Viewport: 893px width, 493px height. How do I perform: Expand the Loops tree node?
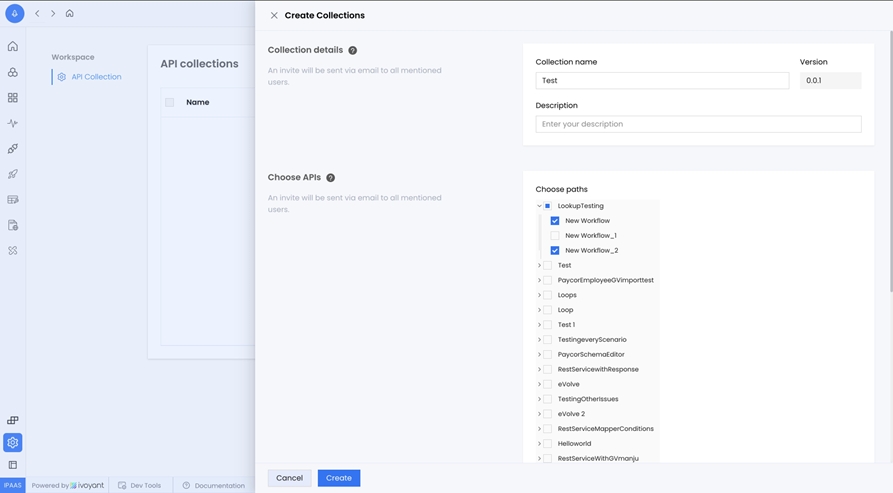coord(539,296)
